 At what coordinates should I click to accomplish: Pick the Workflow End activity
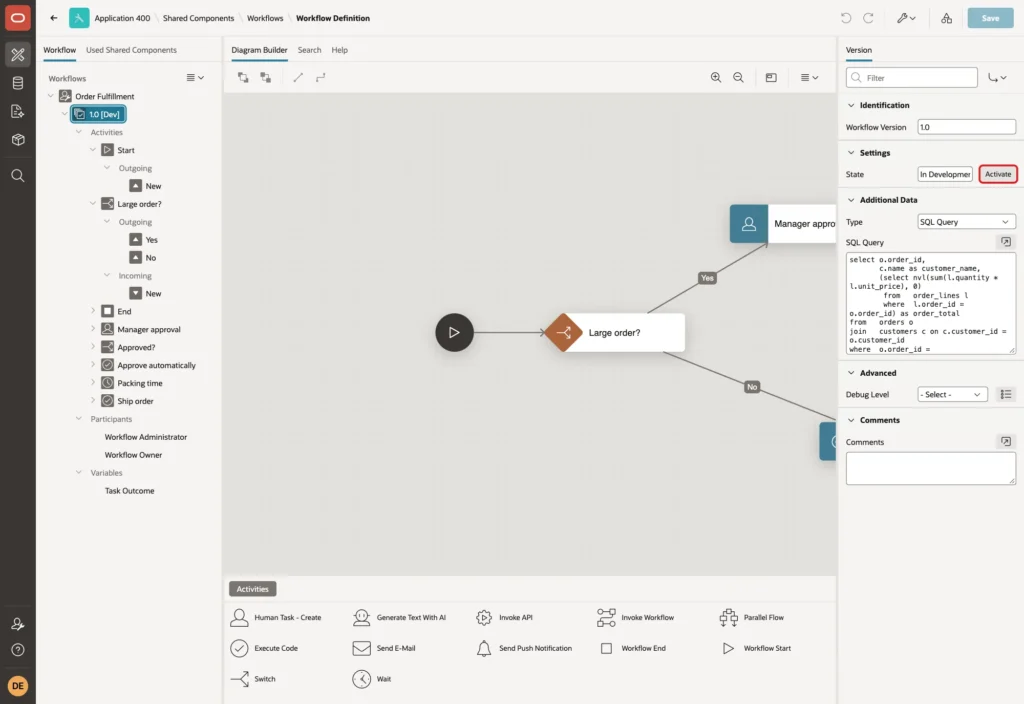pyautogui.click(x=632, y=648)
